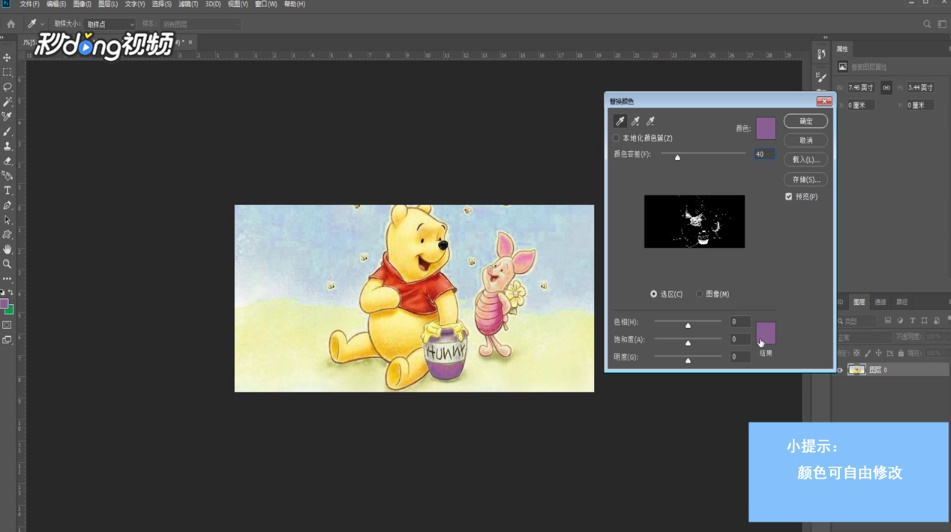Viewport: 951px width, 532px height.
Task: Select the Eraser tool
Action: [7, 161]
